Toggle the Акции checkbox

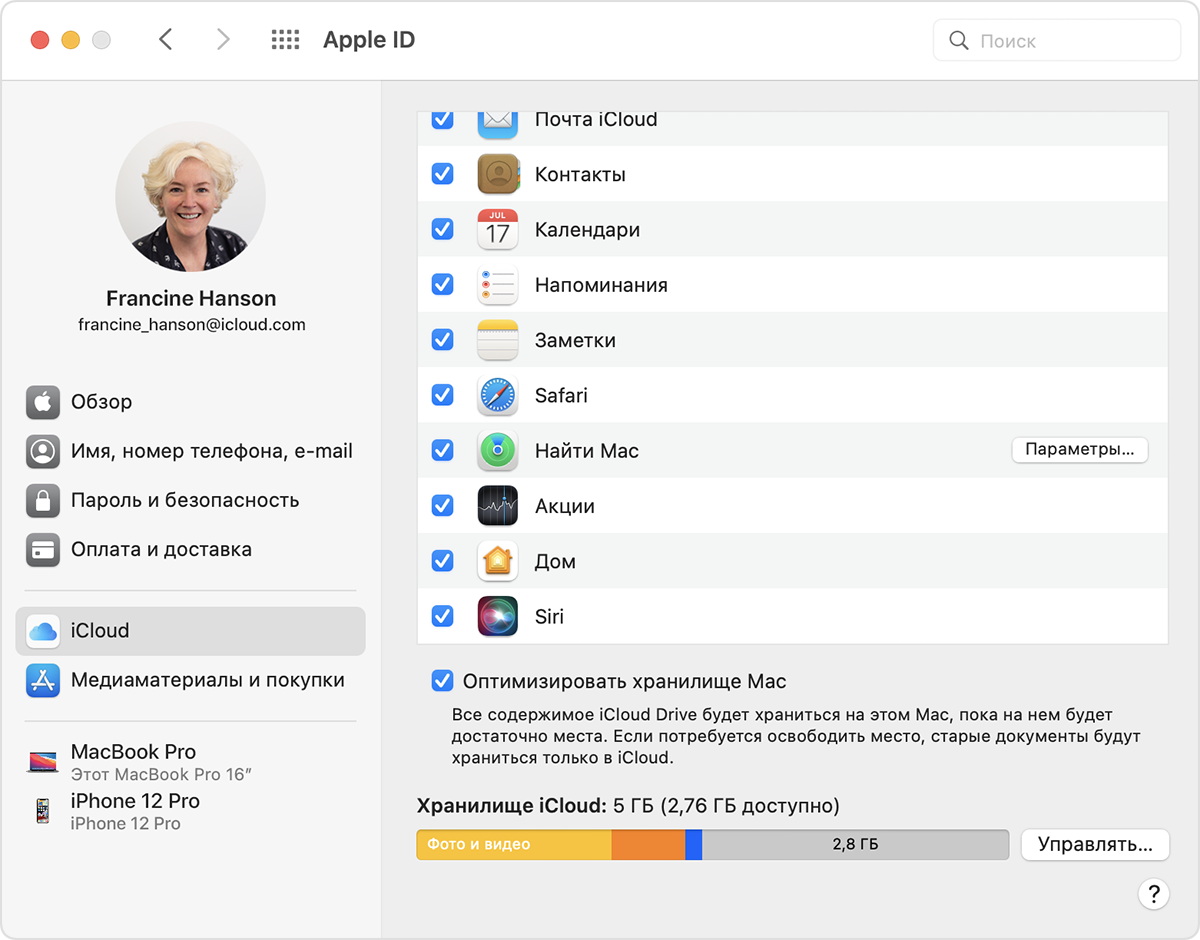click(x=442, y=506)
